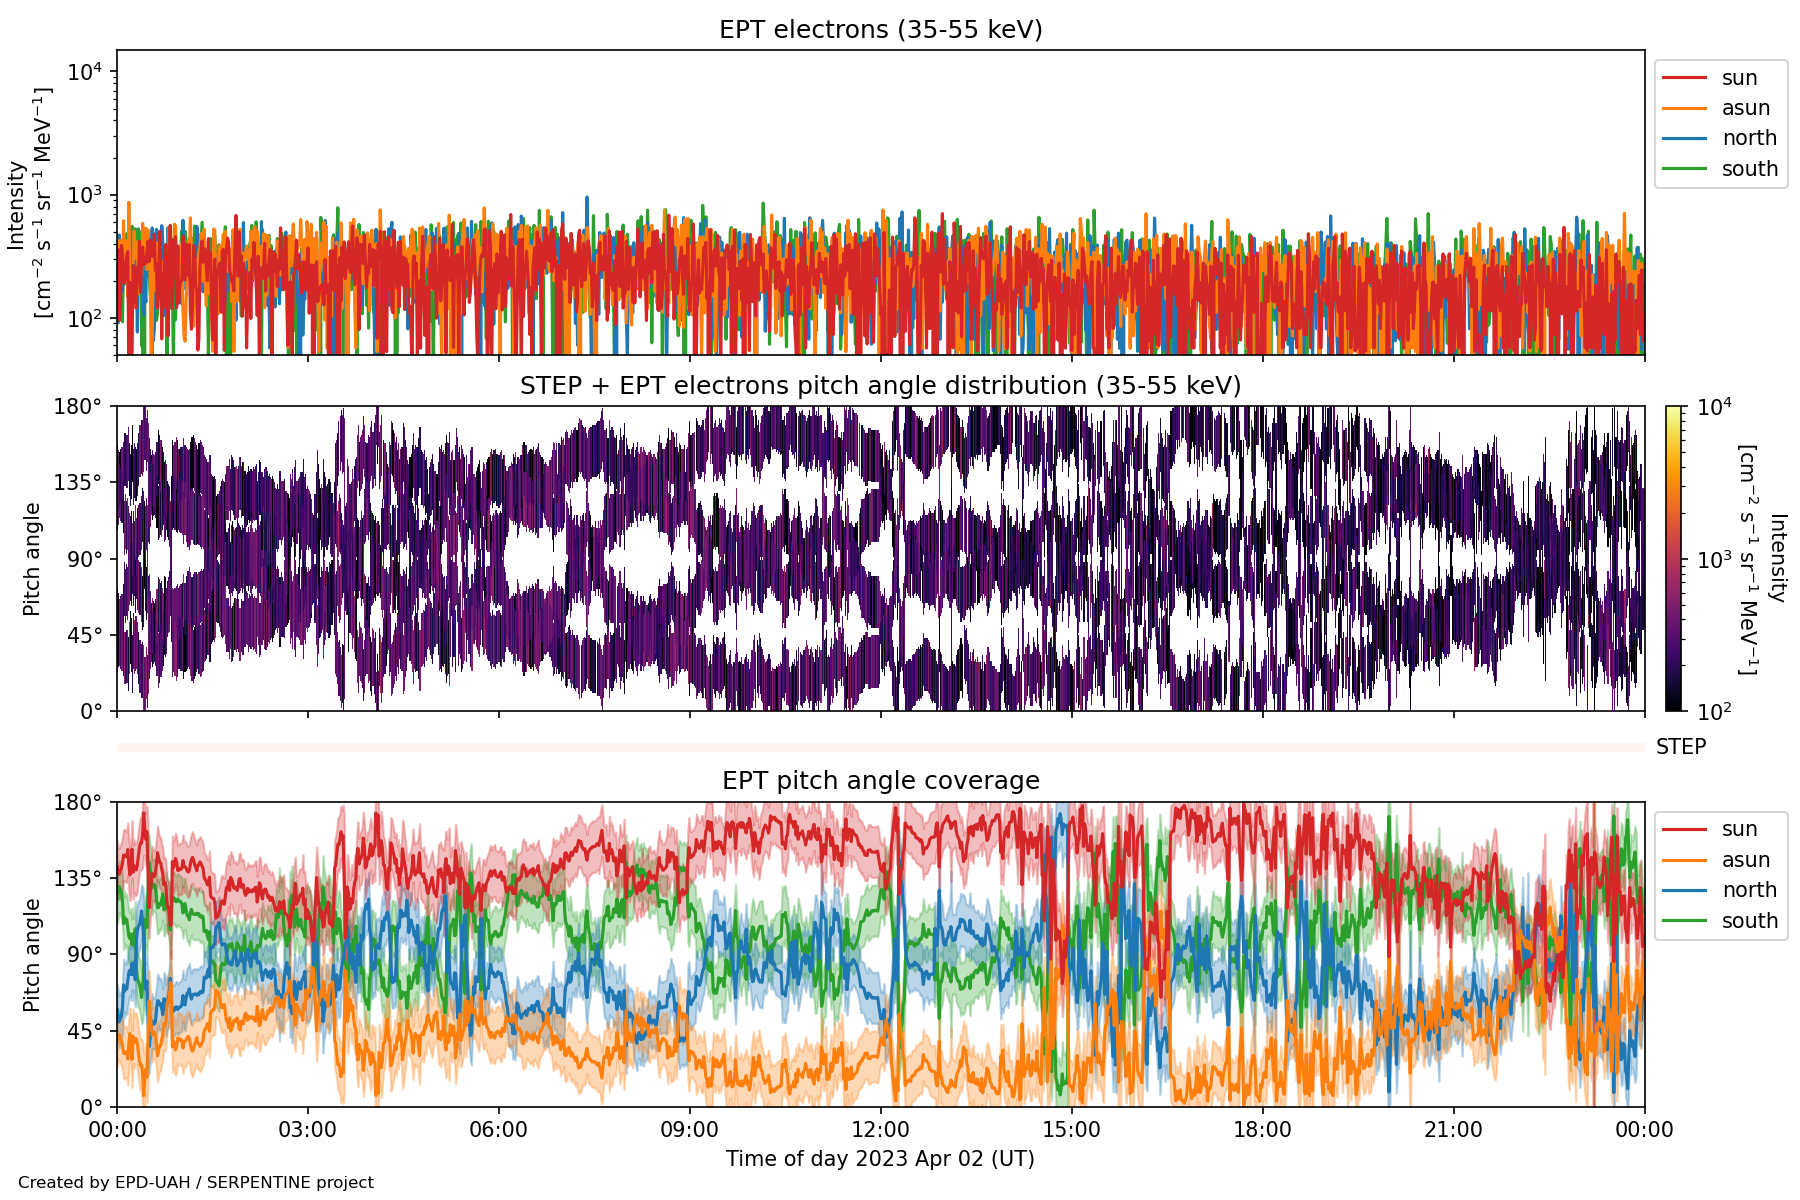
Task: Click the green south line sample in the EPT electrons legend
Action: point(1684,169)
